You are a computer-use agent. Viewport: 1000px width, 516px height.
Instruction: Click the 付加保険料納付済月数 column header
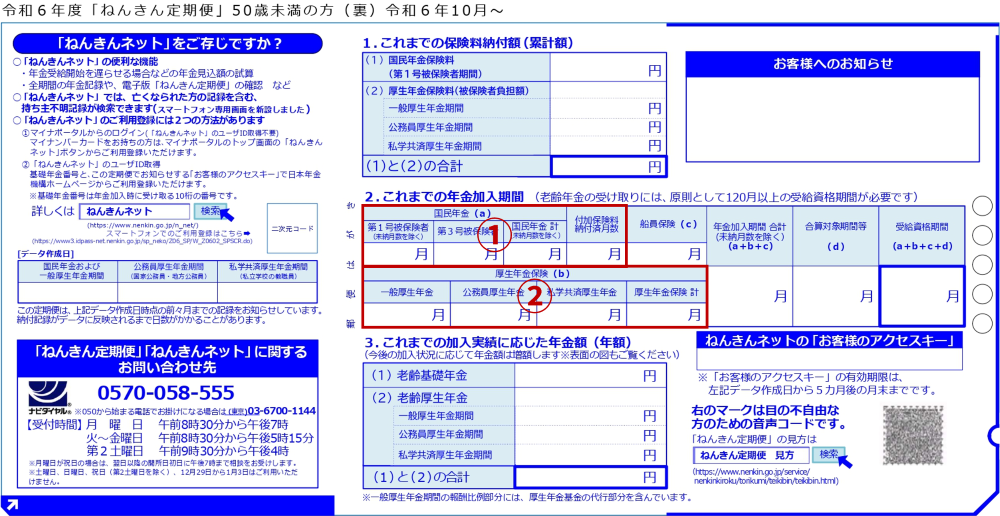tap(596, 223)
